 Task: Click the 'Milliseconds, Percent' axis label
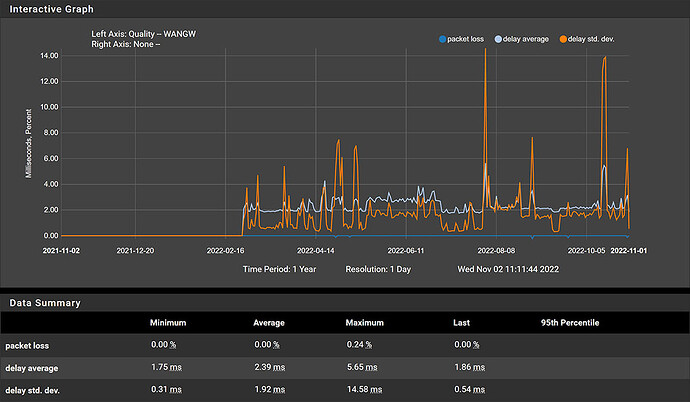[29, 143]
